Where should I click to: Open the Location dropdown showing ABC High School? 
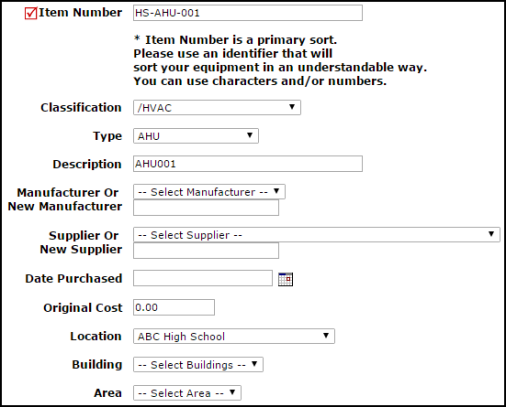point(234,336)
